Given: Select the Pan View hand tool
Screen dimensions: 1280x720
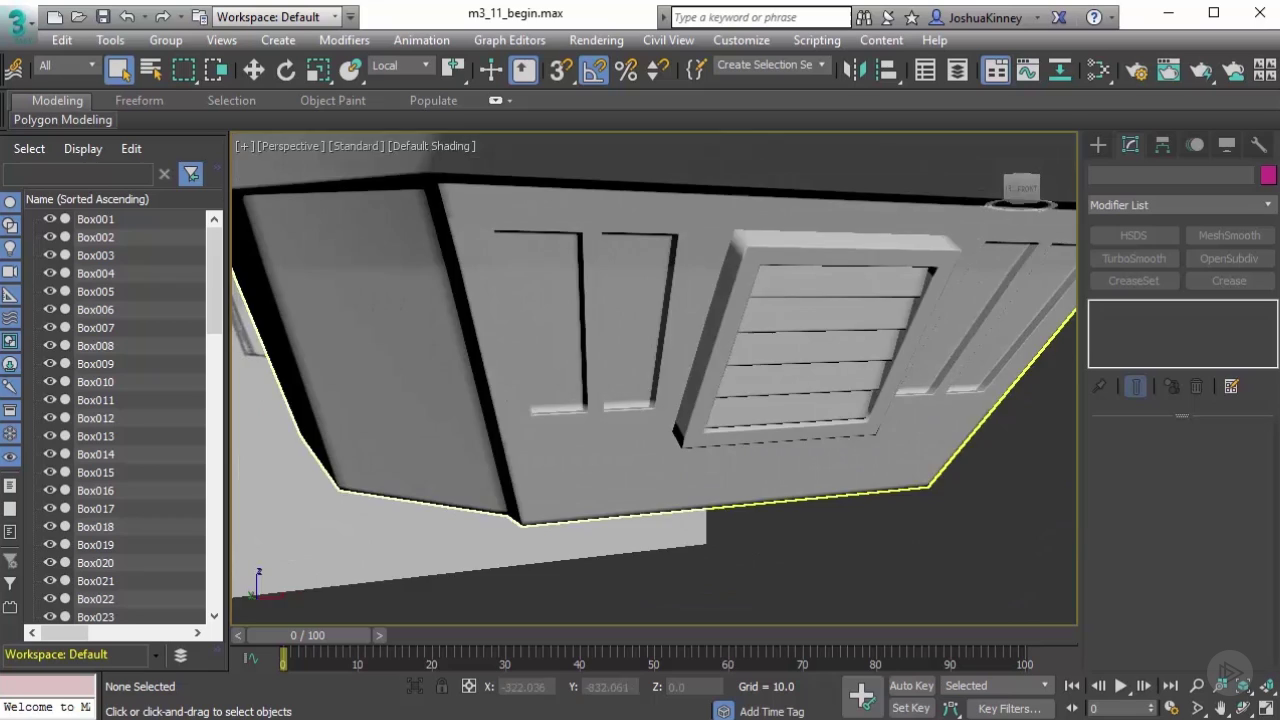Looking at the screenshot, I should pyautogui.click(x=1220, y=708).
